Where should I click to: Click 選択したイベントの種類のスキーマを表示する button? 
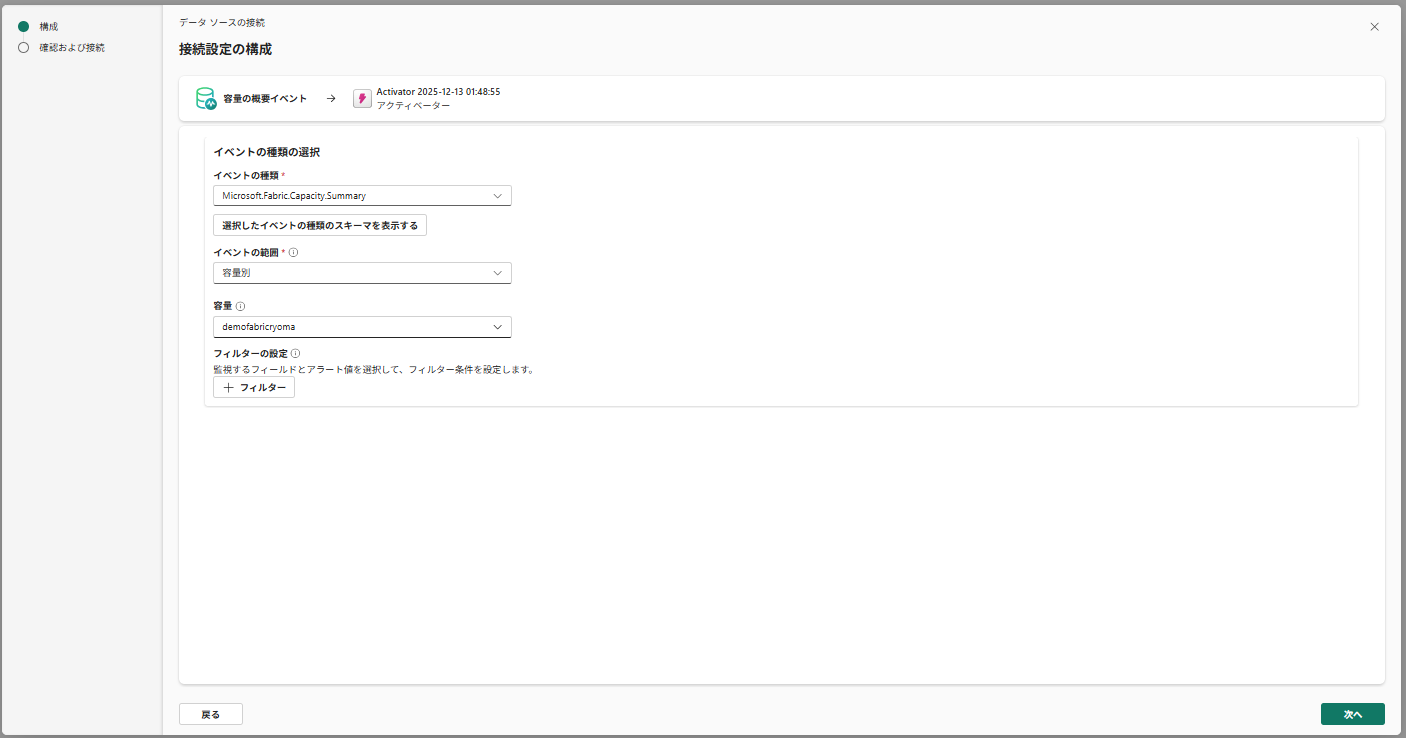click(x=320, y=225)
